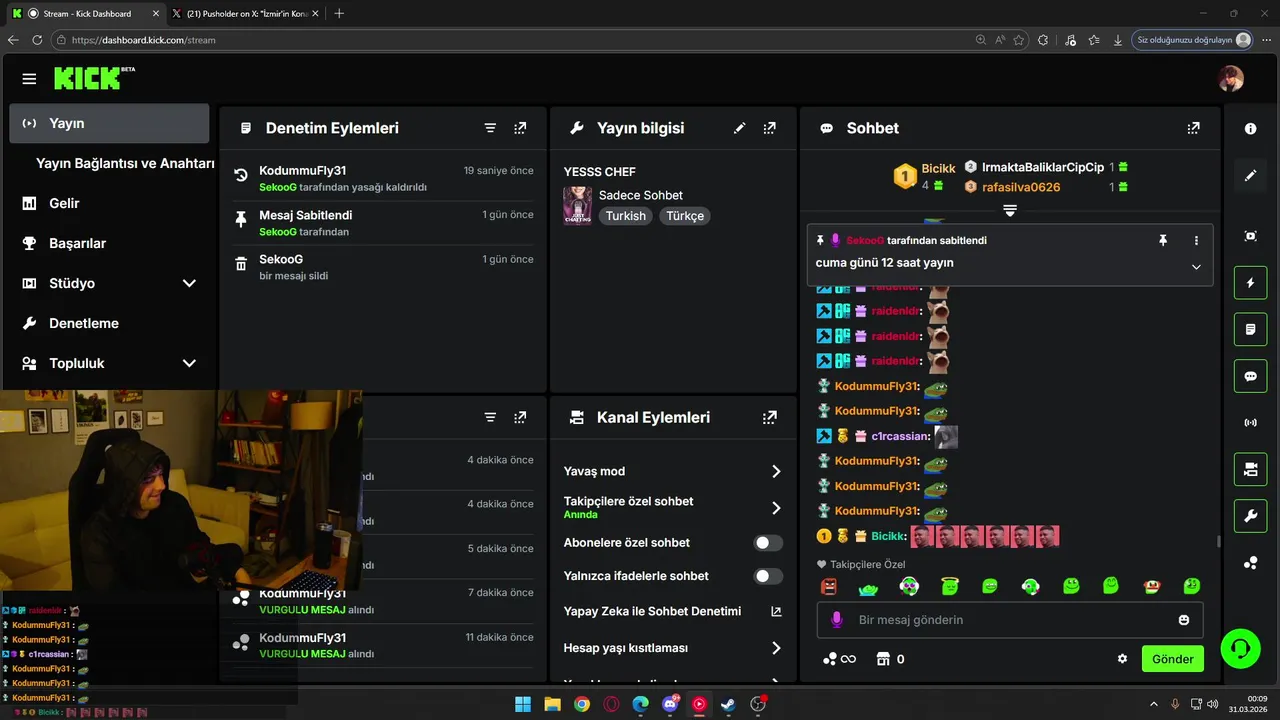Edit Yayın bilgisi with the pencil icon

click(x=740, y=128)
